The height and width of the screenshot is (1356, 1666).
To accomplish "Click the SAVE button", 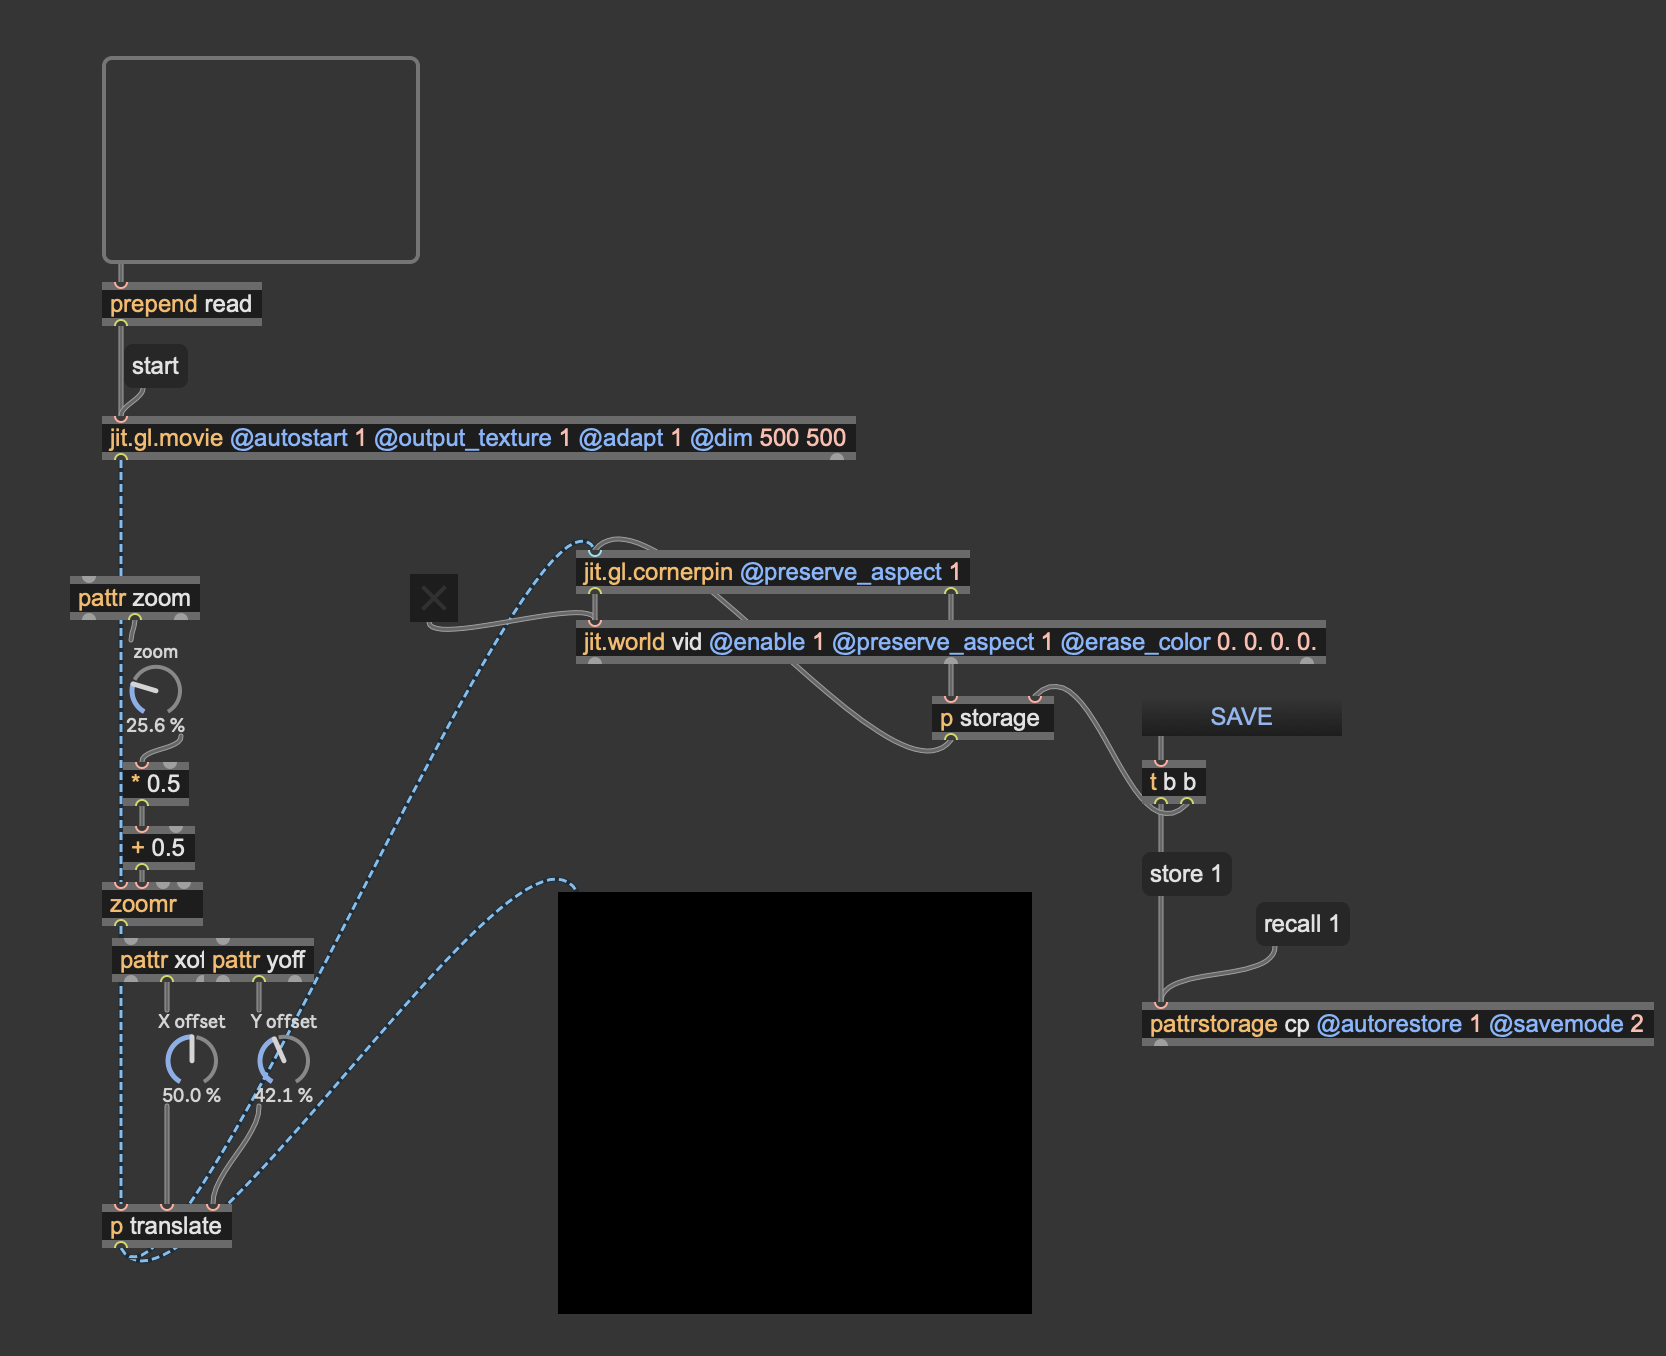I will pos(1241,717).
